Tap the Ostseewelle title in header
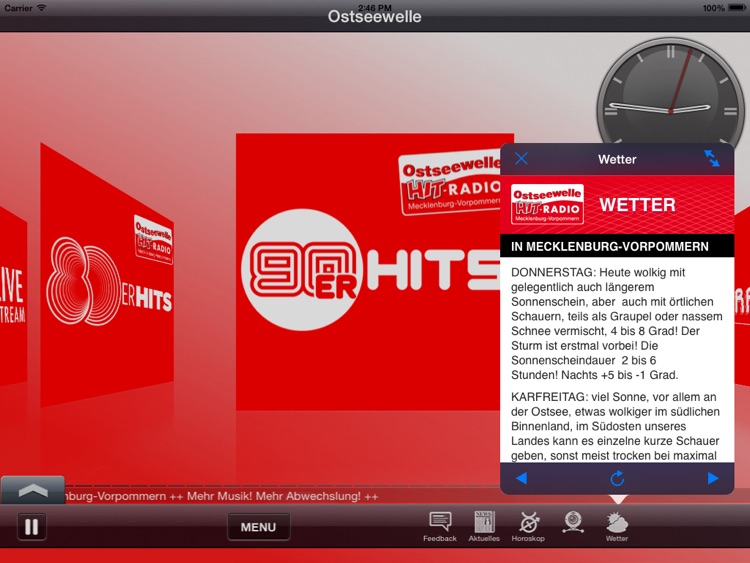Screen dimensions: 750x563 (375, 17)
